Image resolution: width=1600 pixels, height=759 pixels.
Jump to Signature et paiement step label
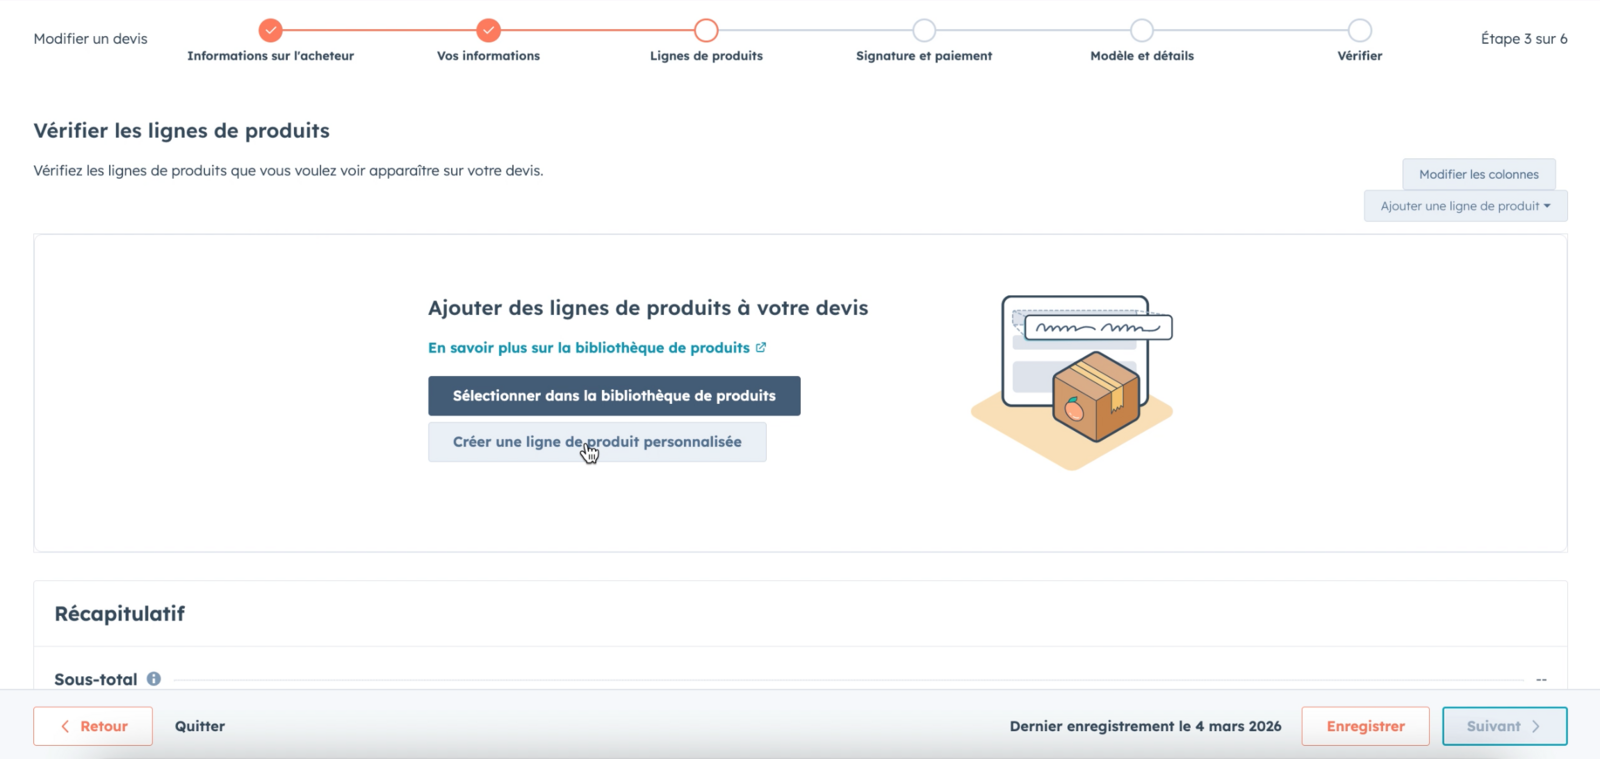924,56
